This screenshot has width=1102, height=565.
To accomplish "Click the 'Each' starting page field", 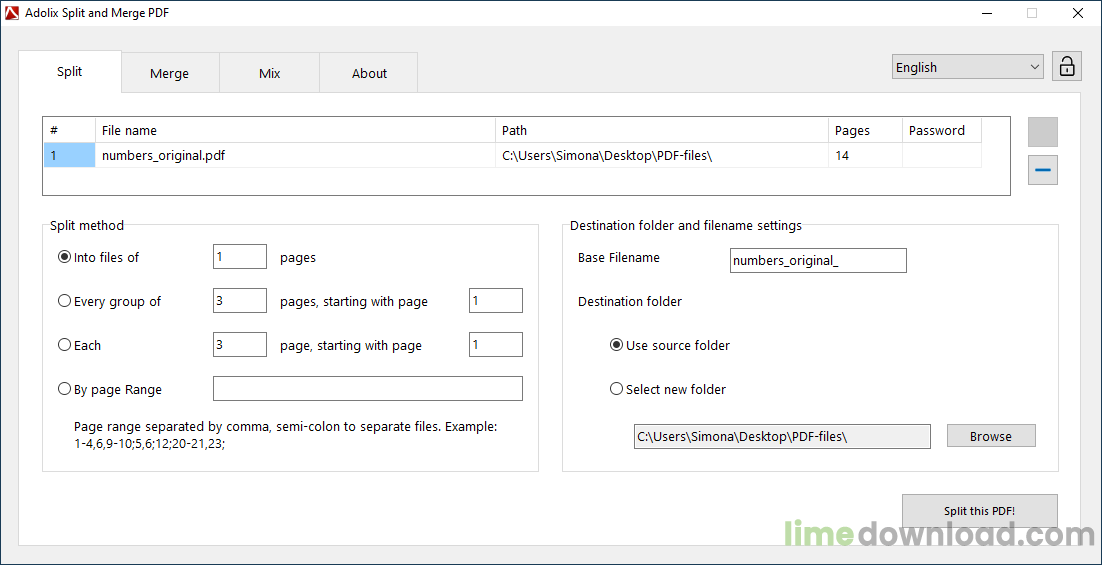I will (495, 344).
